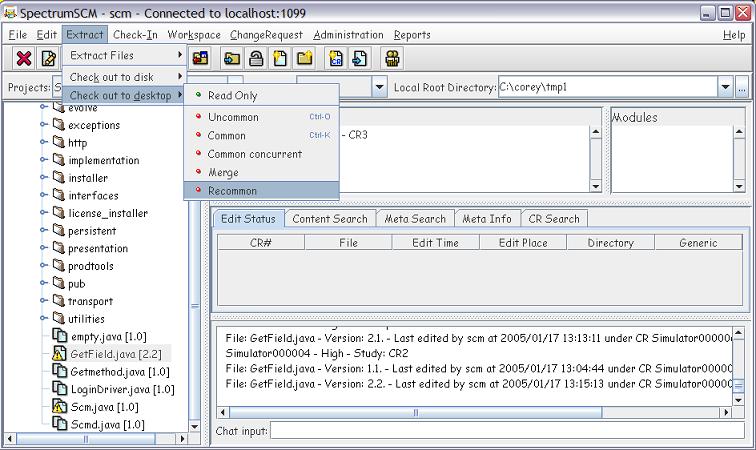Open the ChangeRequest menu
The image size is (756, 450).
pos(266,35)
